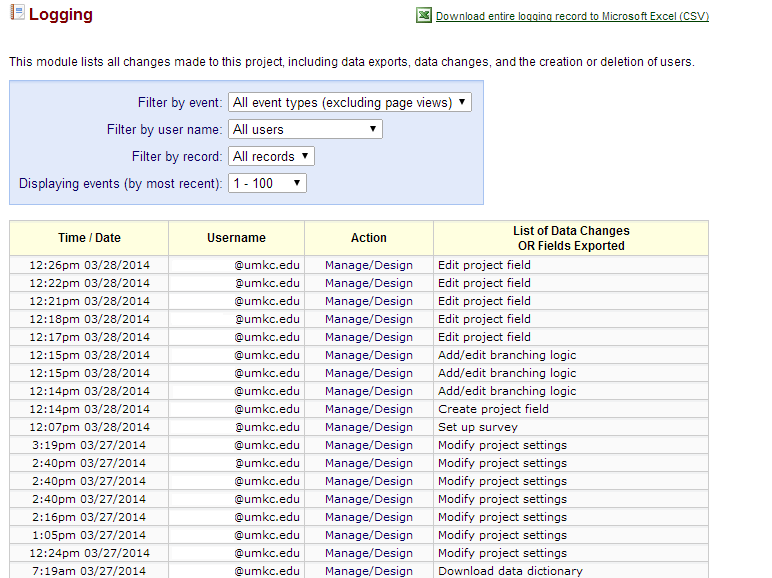Click the Action column header

point(368,238)
